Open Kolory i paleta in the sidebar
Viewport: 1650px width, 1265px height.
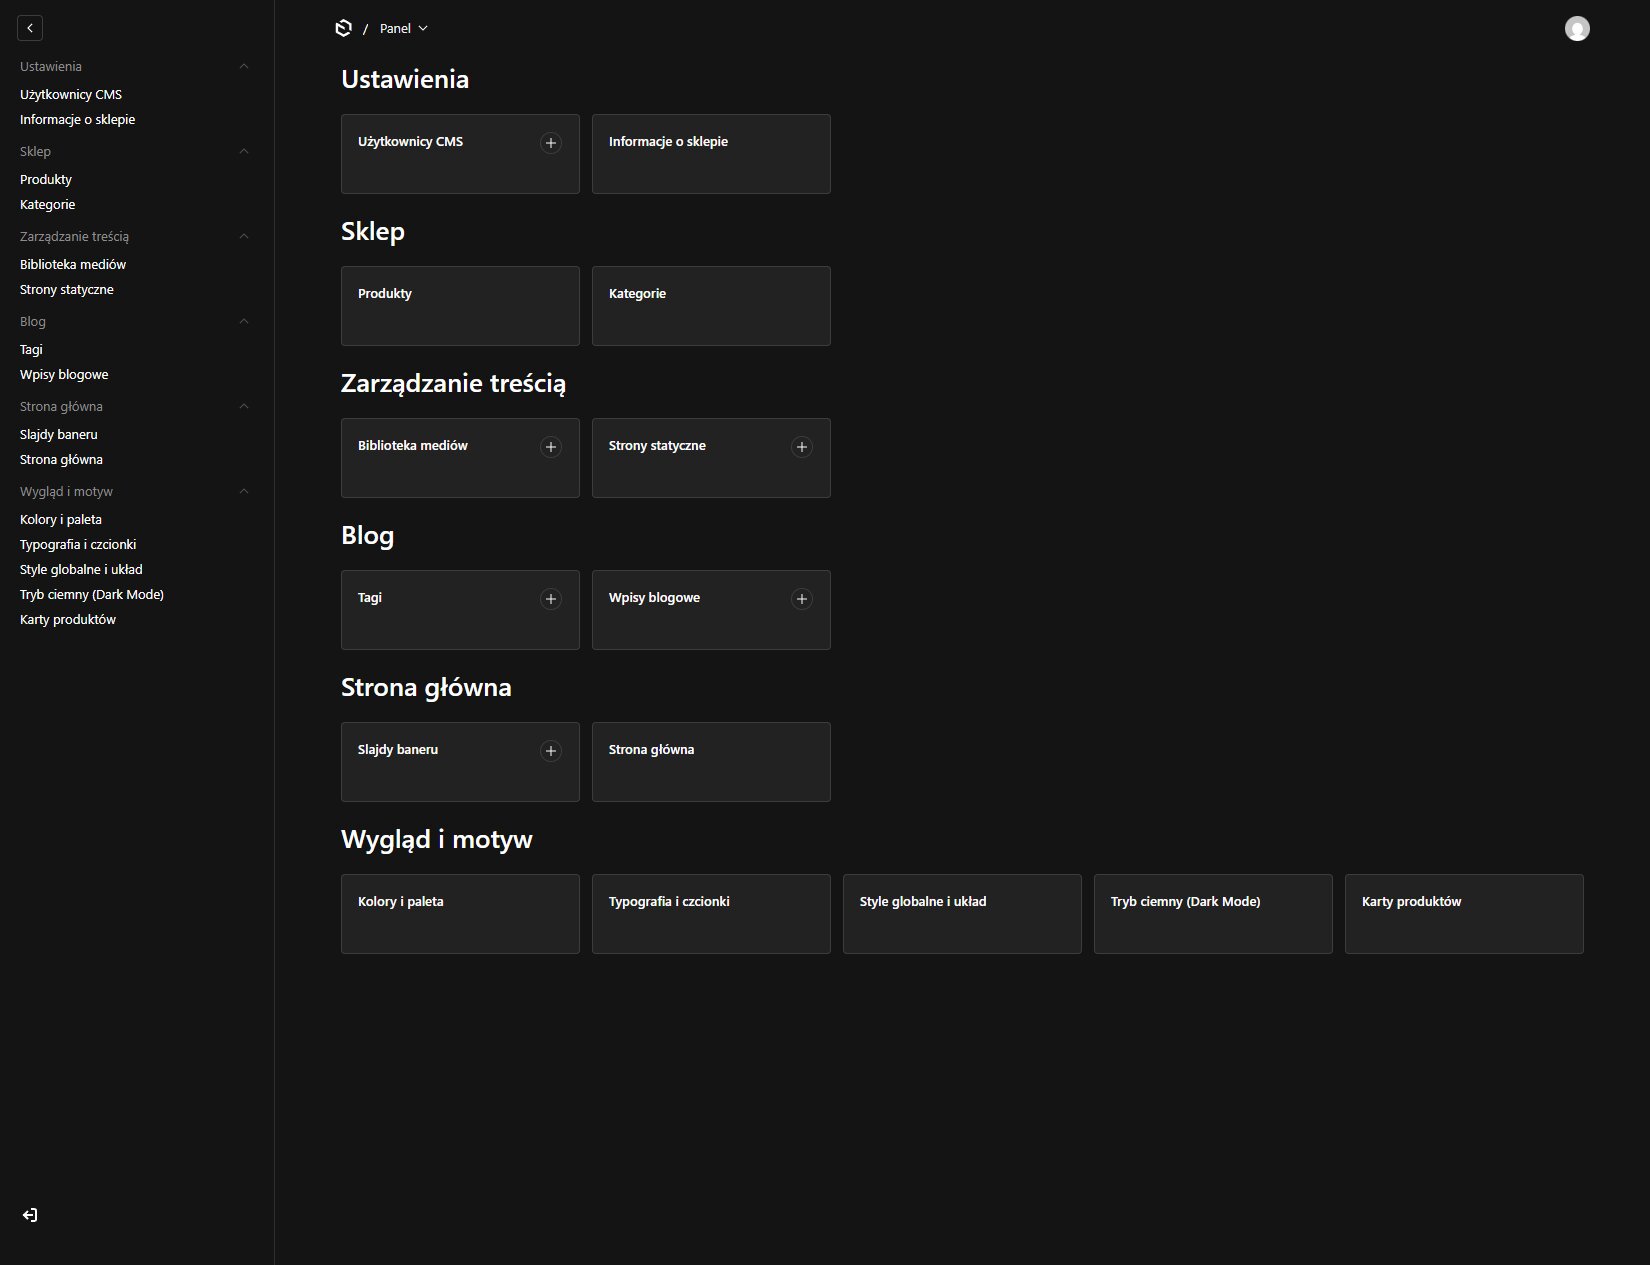click(x=61, y=519)
